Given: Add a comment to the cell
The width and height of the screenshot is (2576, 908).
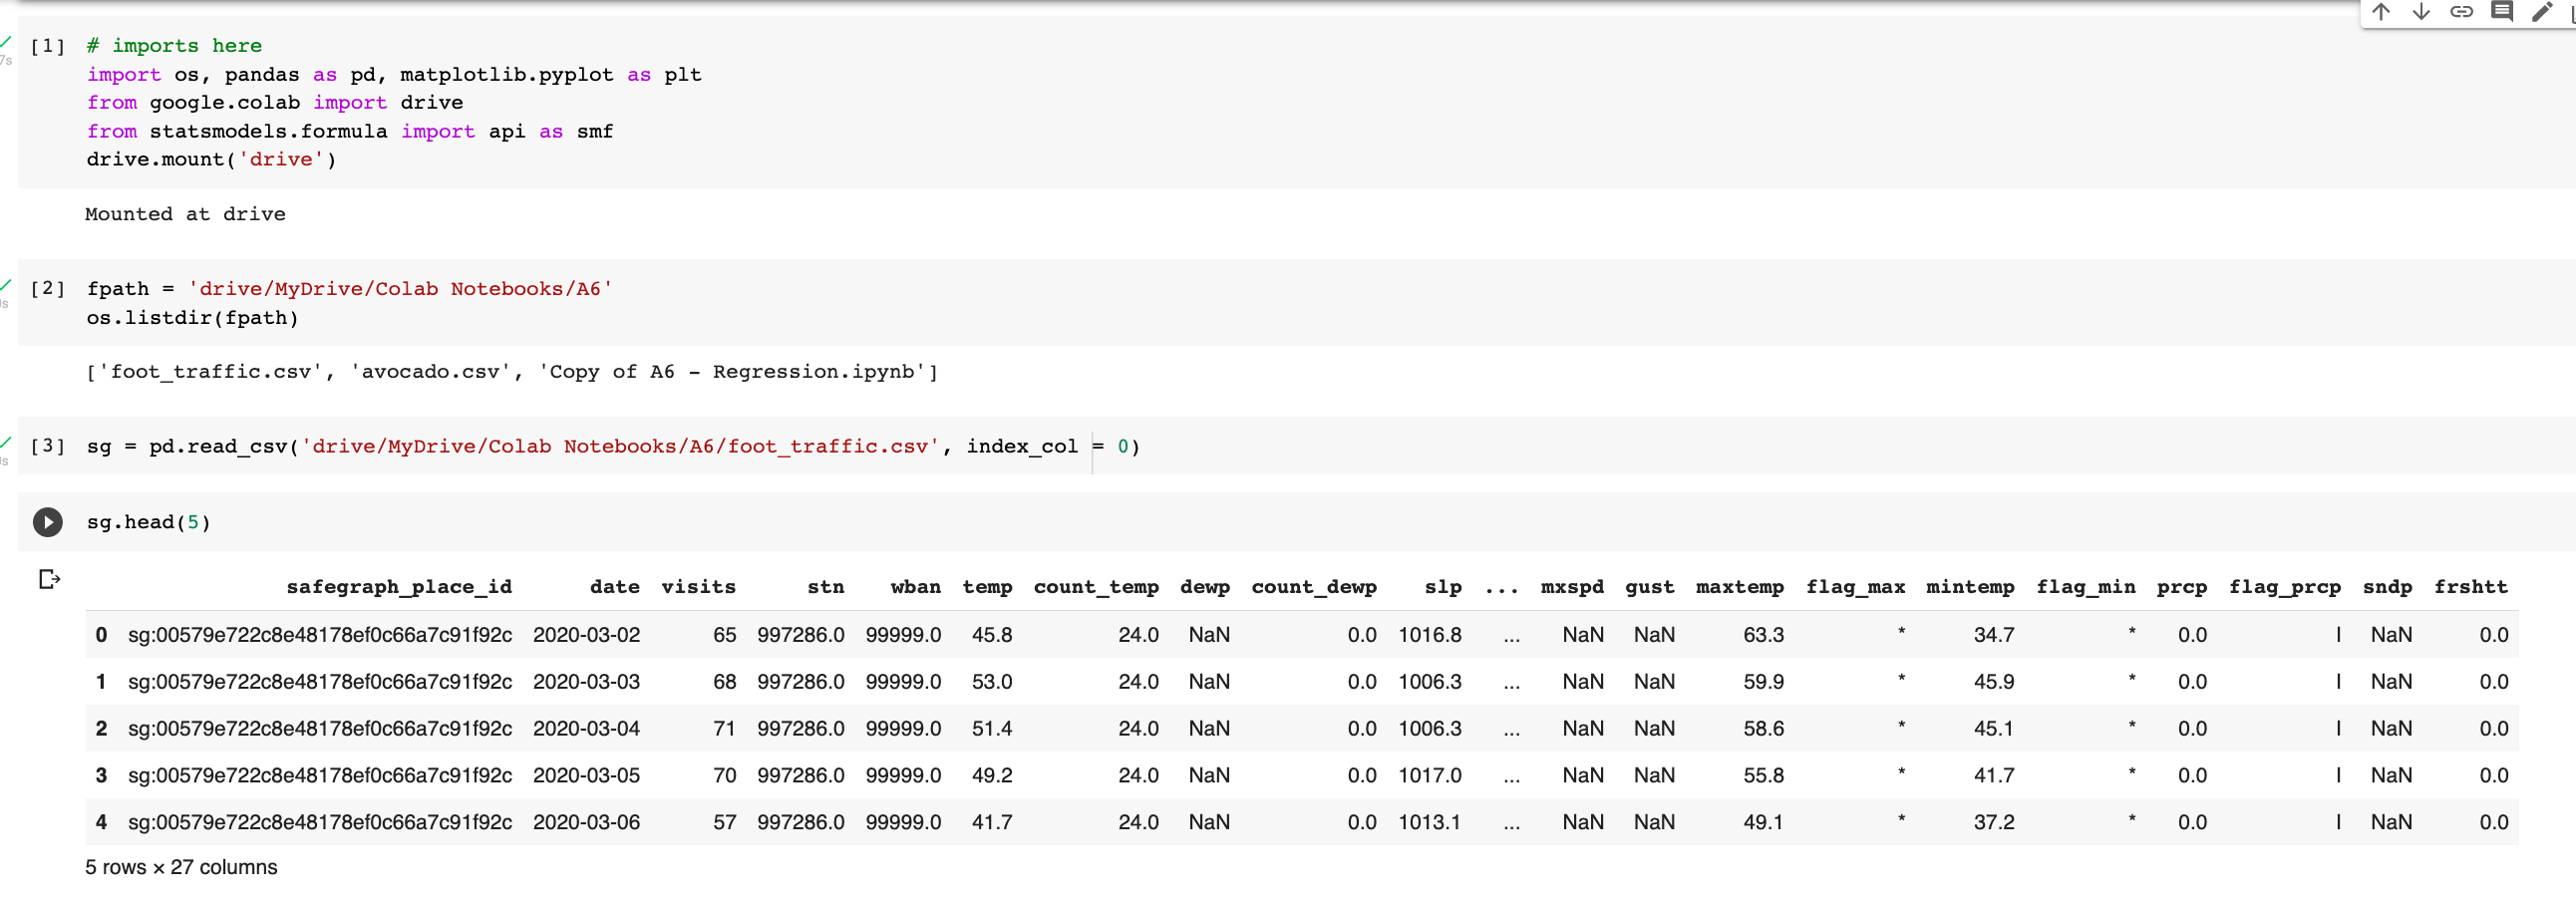Looking at the screenshot, I should pyautogui.click(x=2503, y=12).
